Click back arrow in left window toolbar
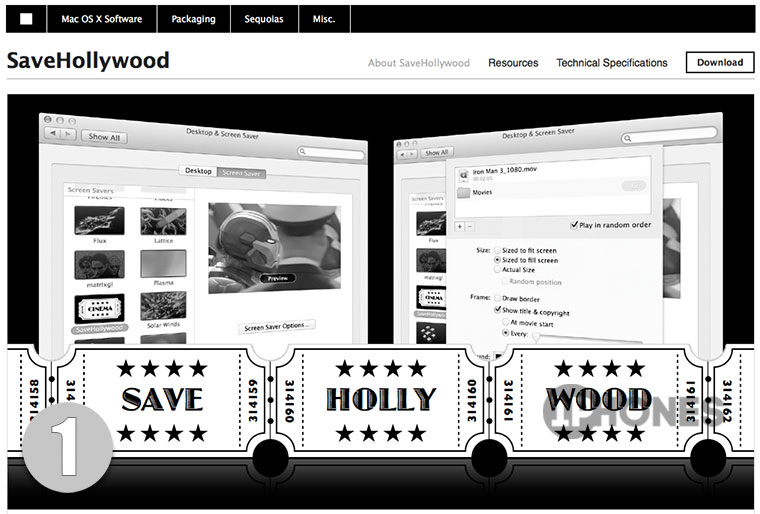Image resolution: width=760 pixels, height=514 pixels. [52, 133]
